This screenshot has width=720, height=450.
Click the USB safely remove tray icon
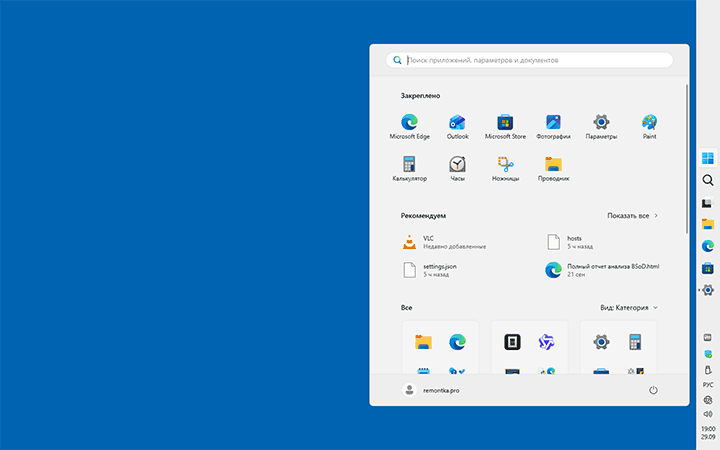[x=708, y=370]
